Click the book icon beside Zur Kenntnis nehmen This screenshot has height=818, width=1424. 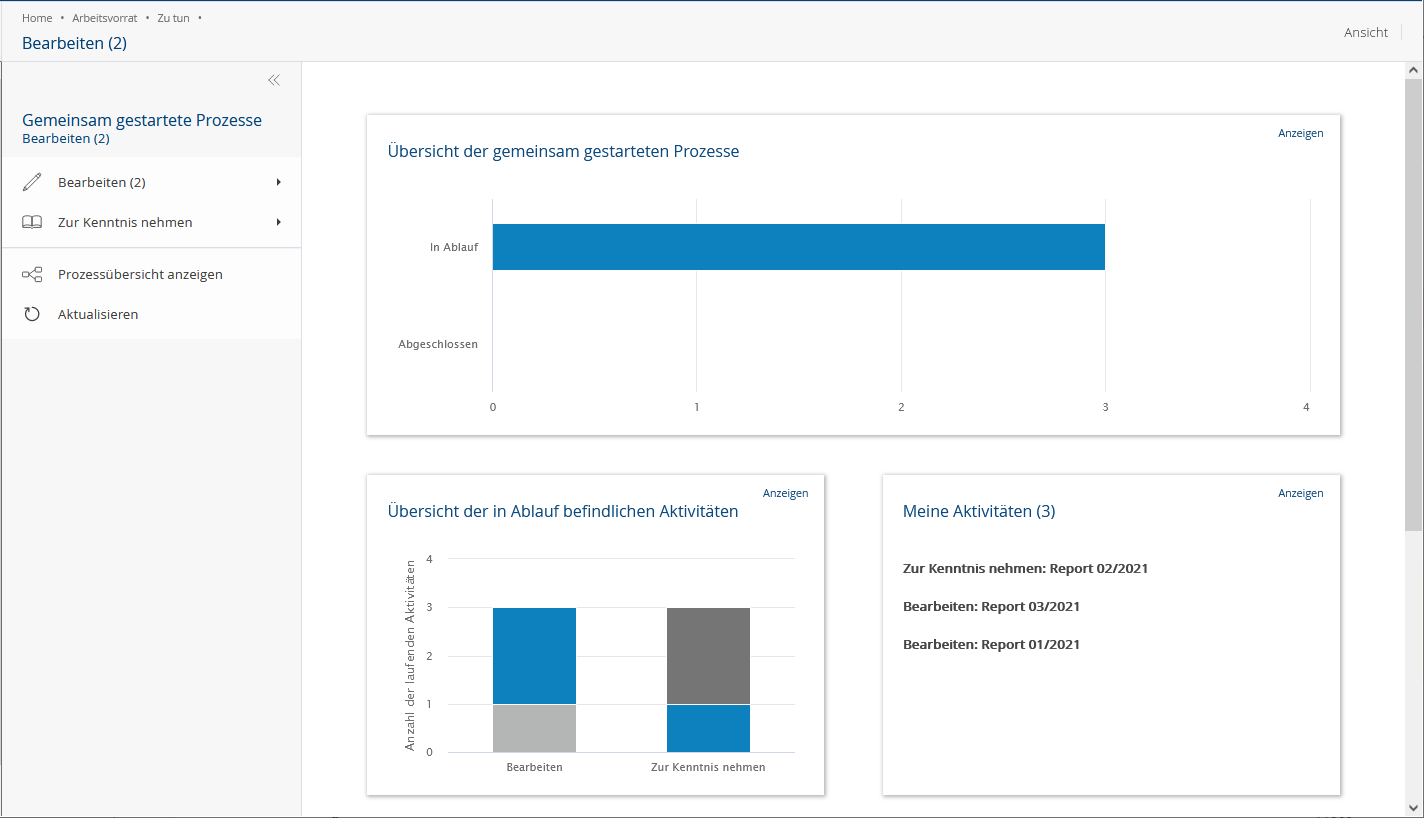pyautogui.click(x=32, y=222)
